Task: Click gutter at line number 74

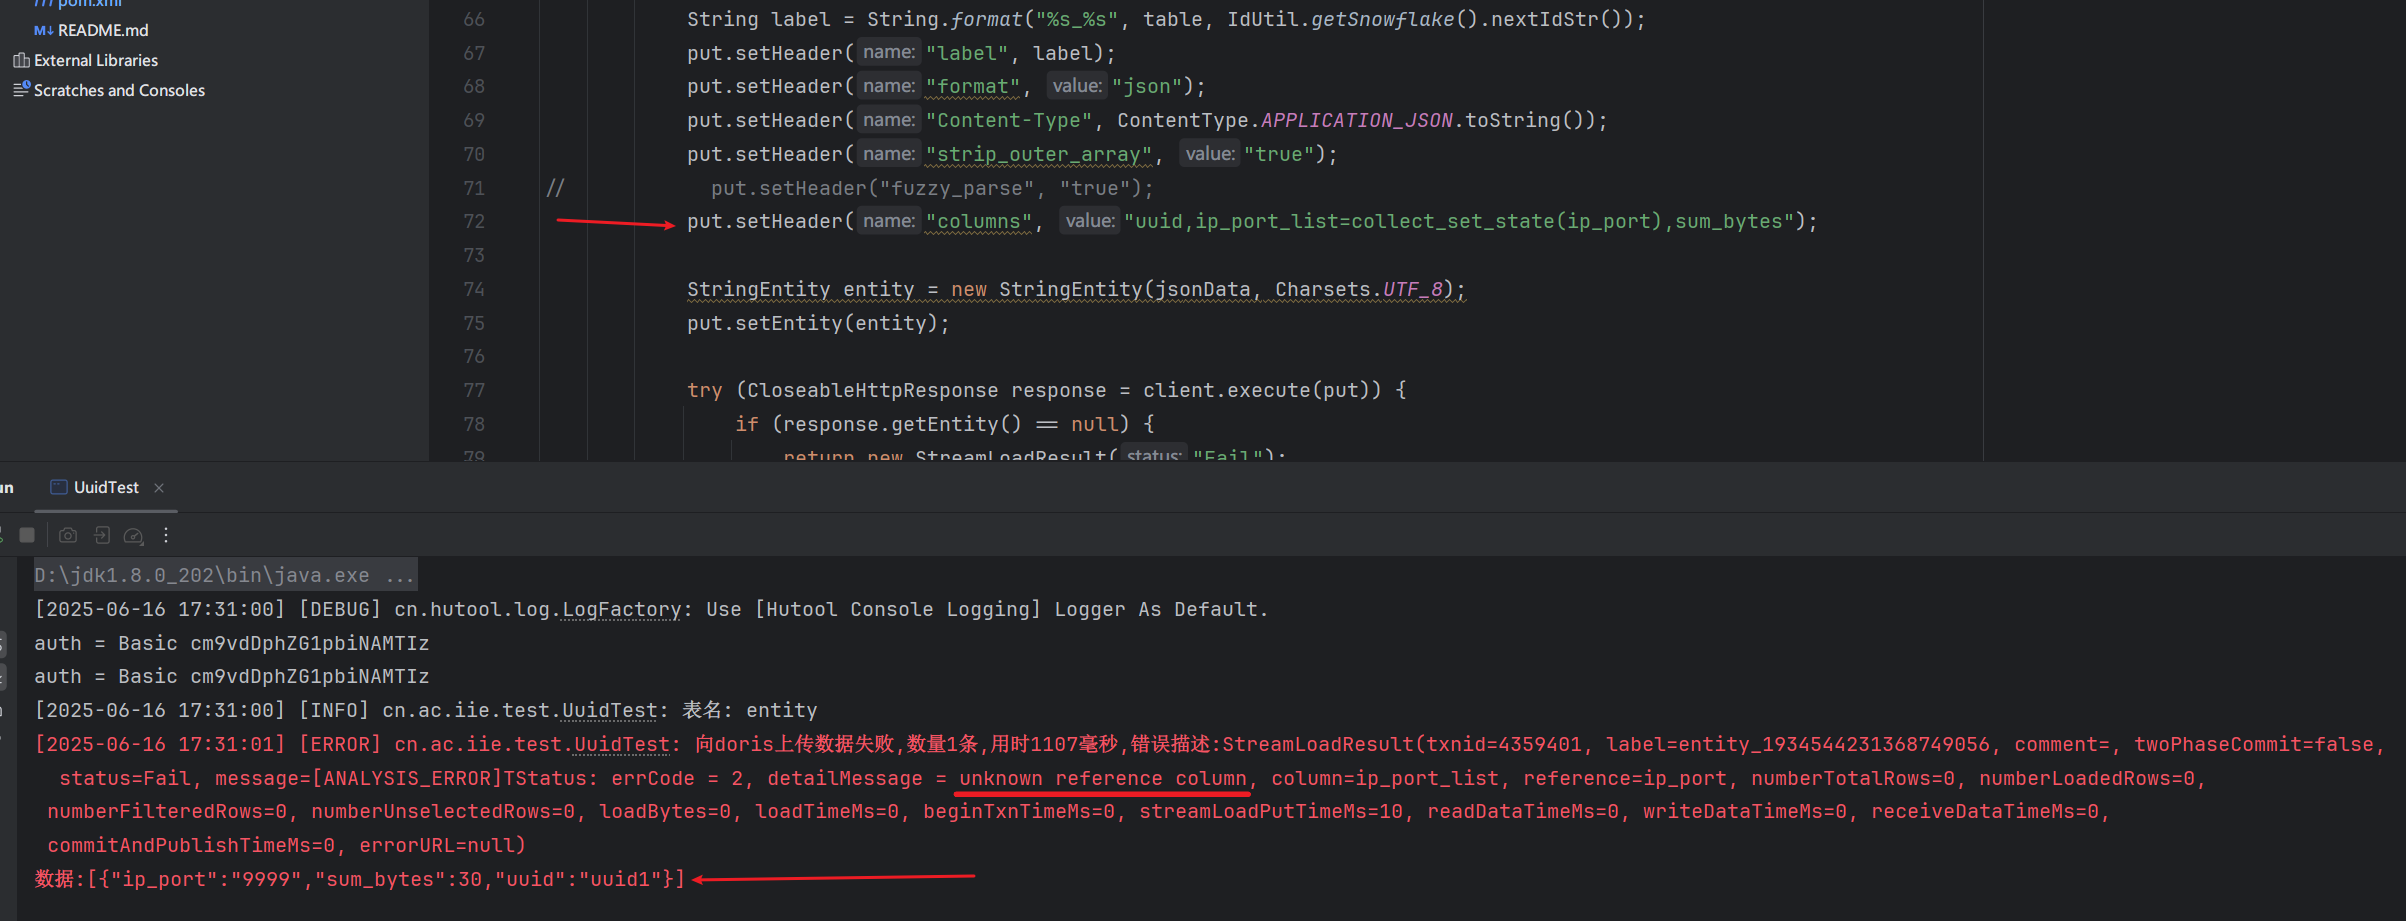Action: coord(474,289)
